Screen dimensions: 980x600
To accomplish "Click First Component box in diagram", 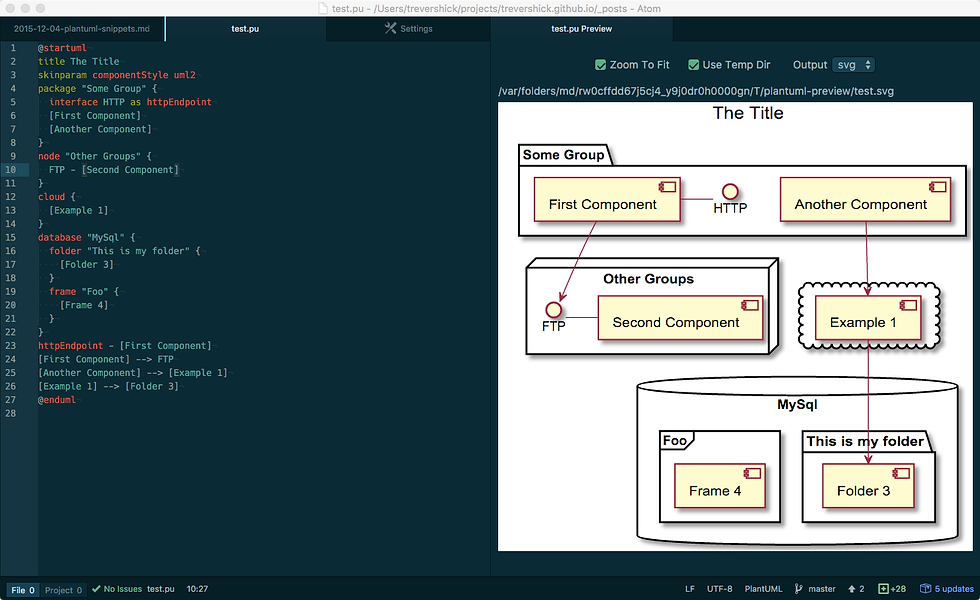I will pyautogui.click(x=607, y=199).
